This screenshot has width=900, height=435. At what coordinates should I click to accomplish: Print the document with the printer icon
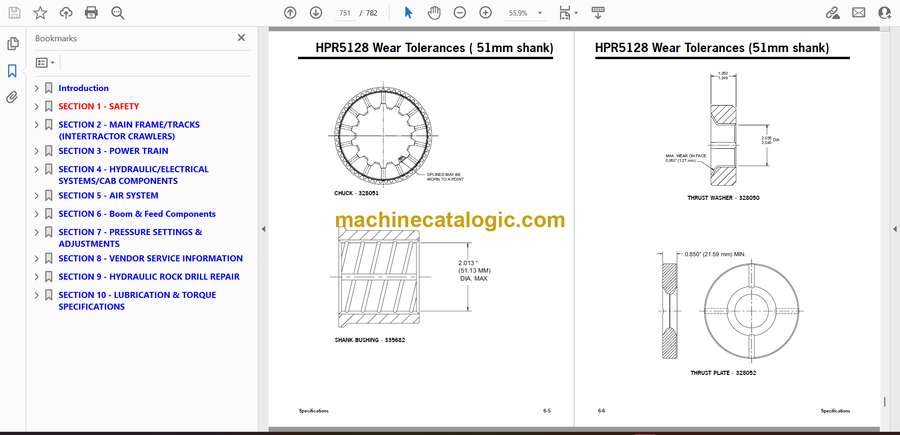point(91,13)
